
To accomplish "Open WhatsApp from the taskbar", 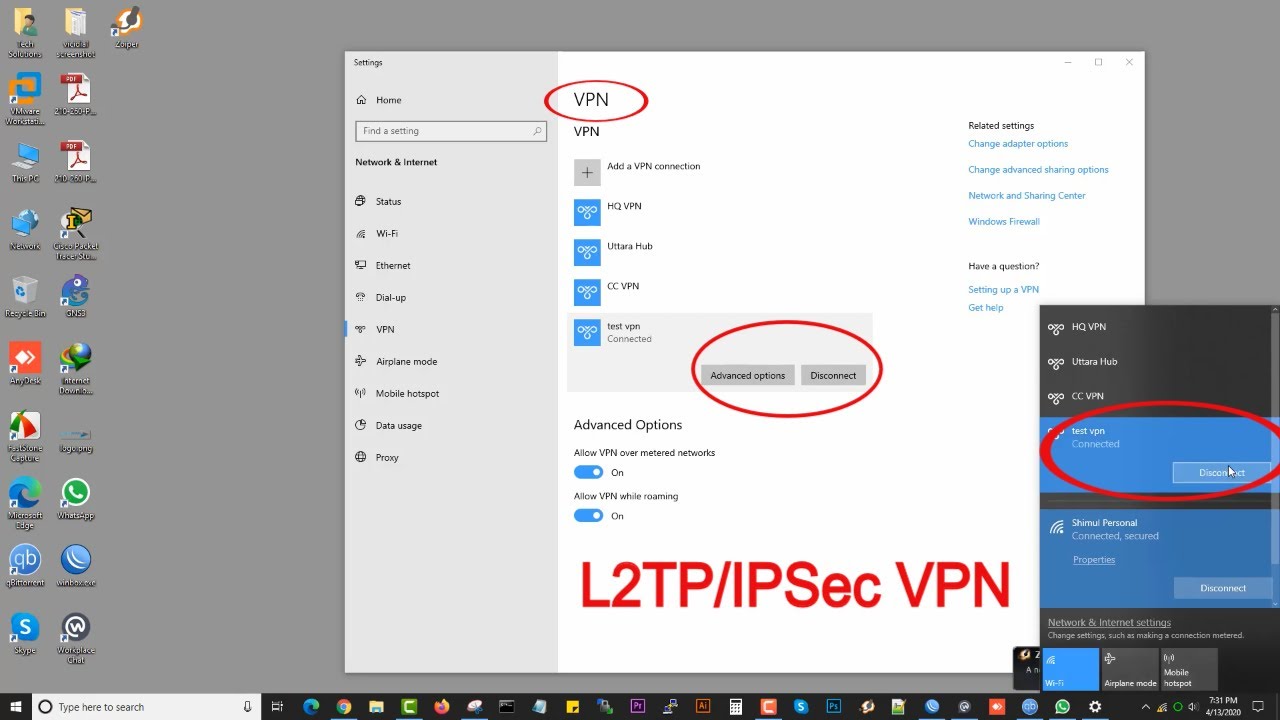I will [1062, 707].
